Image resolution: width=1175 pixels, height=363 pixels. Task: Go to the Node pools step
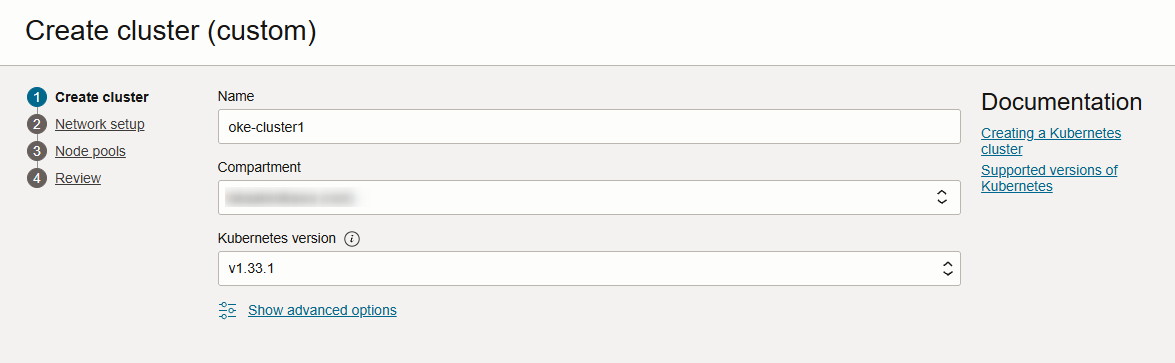pyautogui.click(x=90, y=152)
